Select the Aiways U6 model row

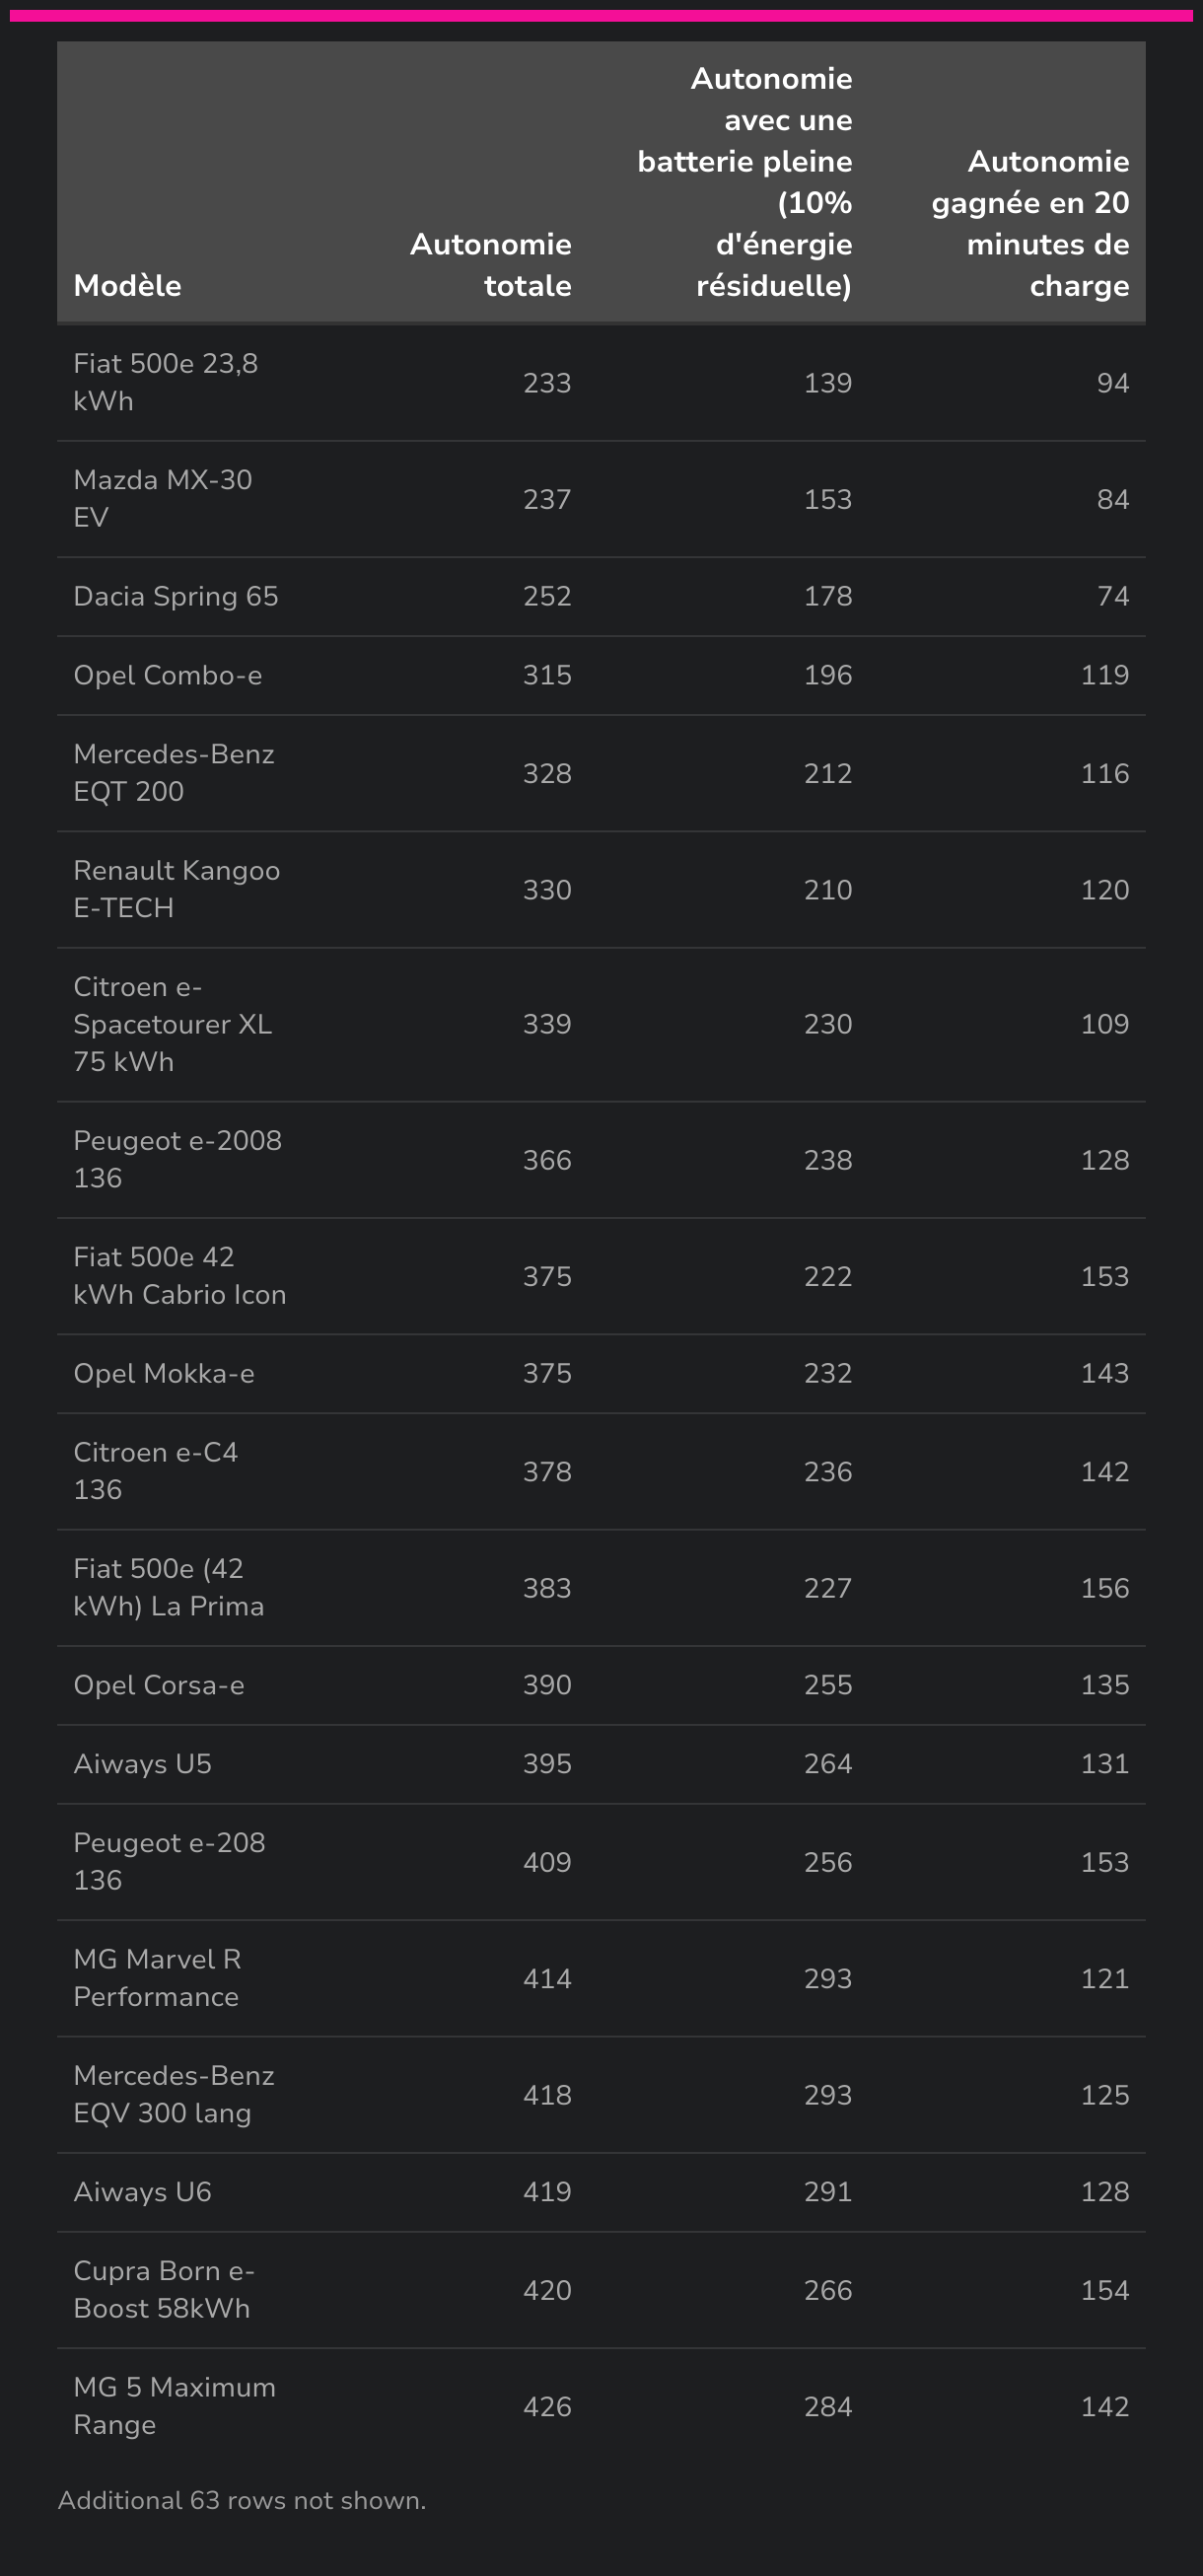(x=601, y=2192)
